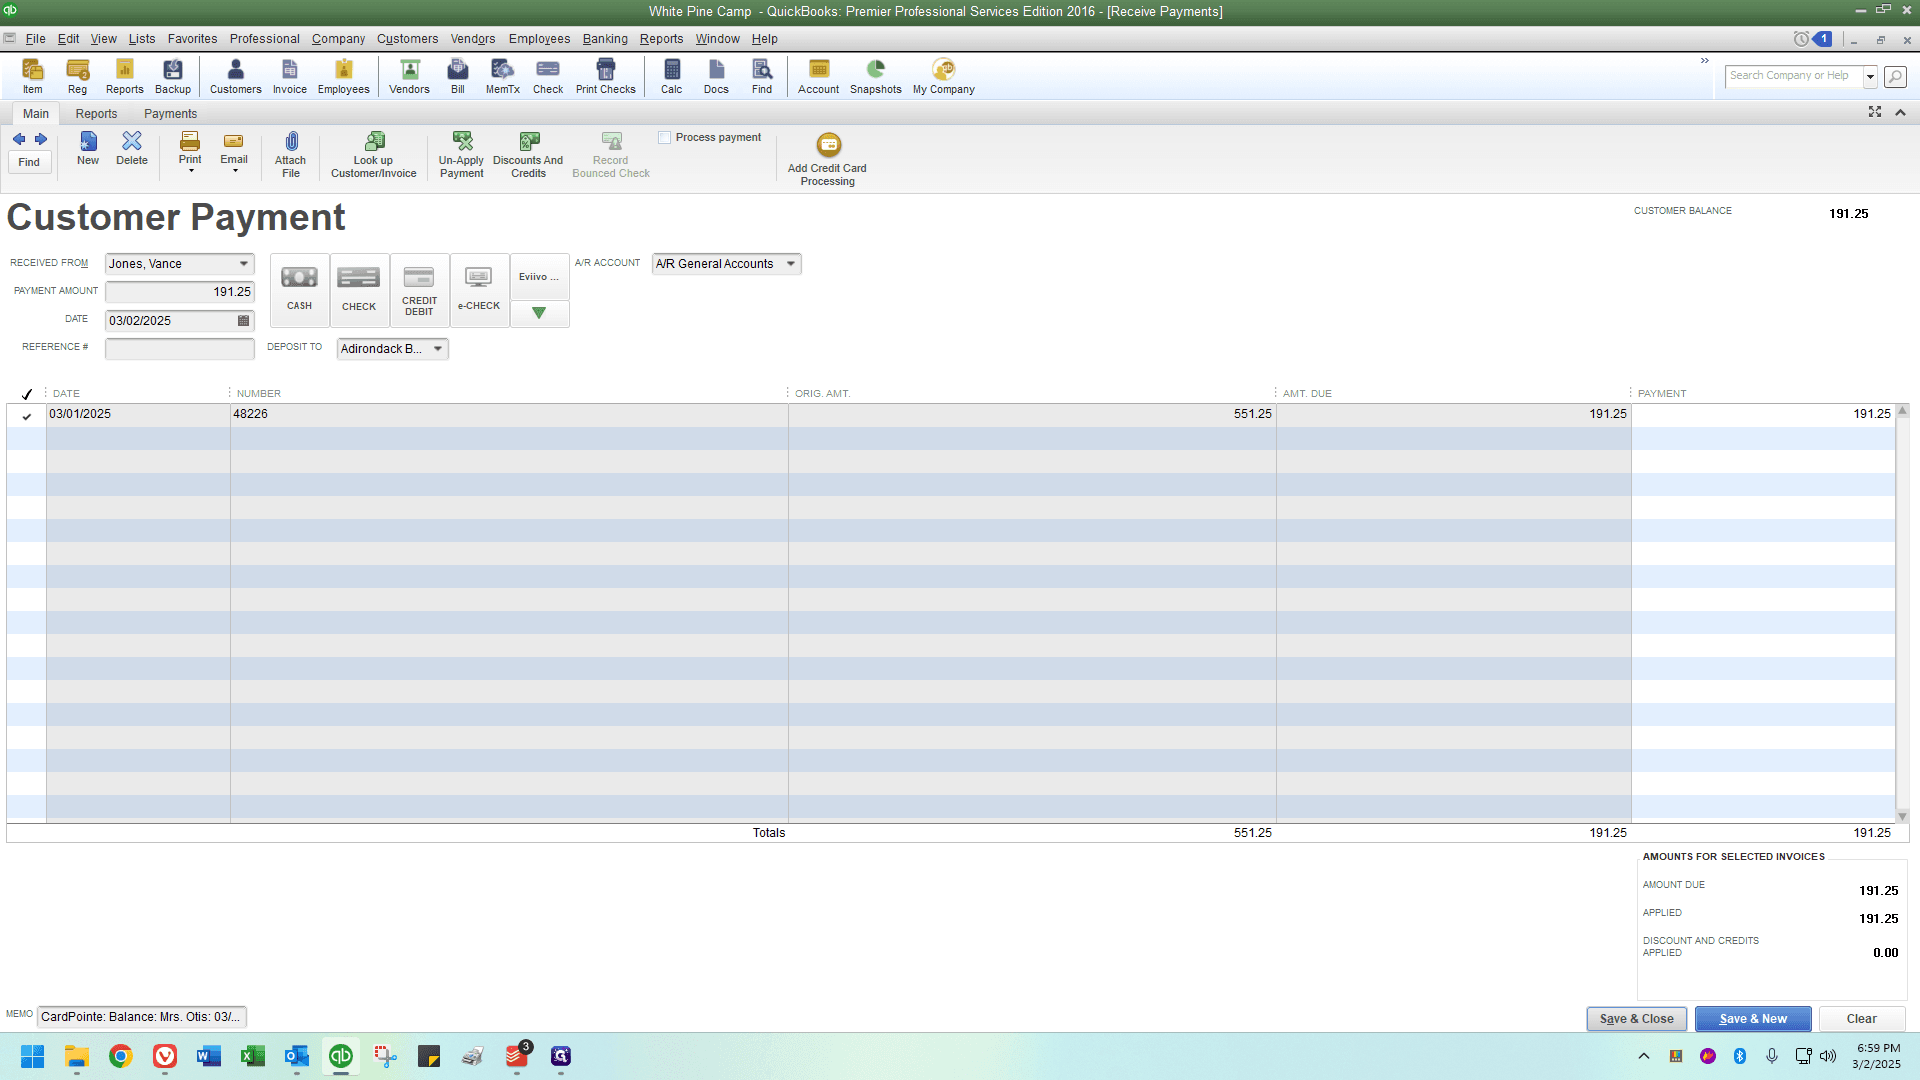This screenshot has height=1080, width=1920.
Task: Un-Apply Payment from invoices
Action: 462,155
